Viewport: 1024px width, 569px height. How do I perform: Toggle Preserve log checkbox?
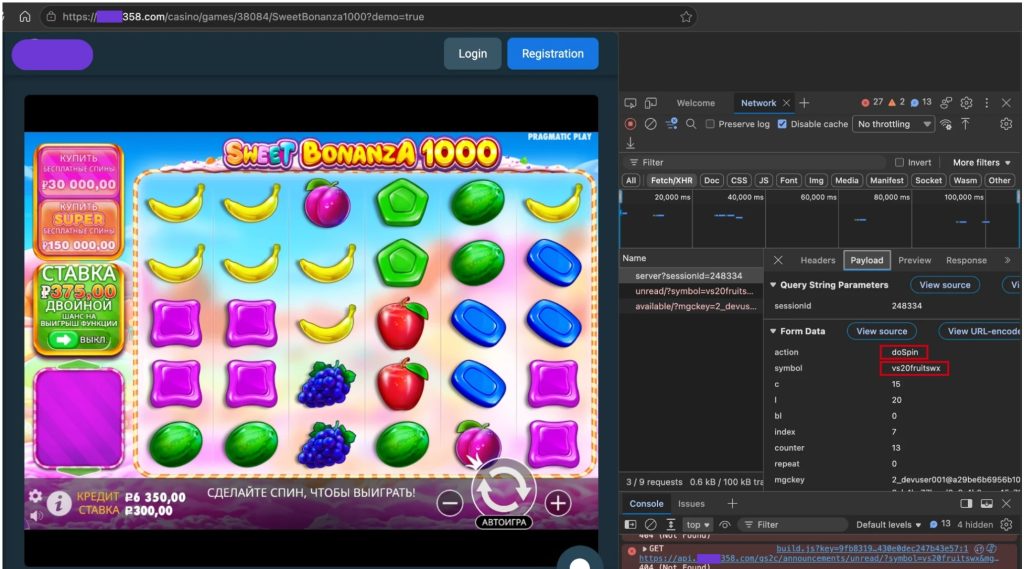coord(710,124)
